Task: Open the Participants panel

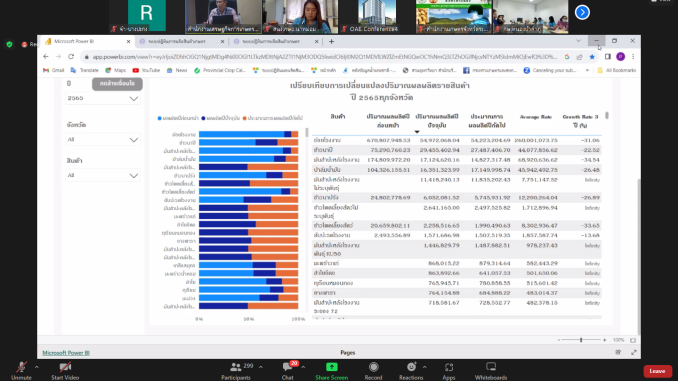Action: point(236,371)
